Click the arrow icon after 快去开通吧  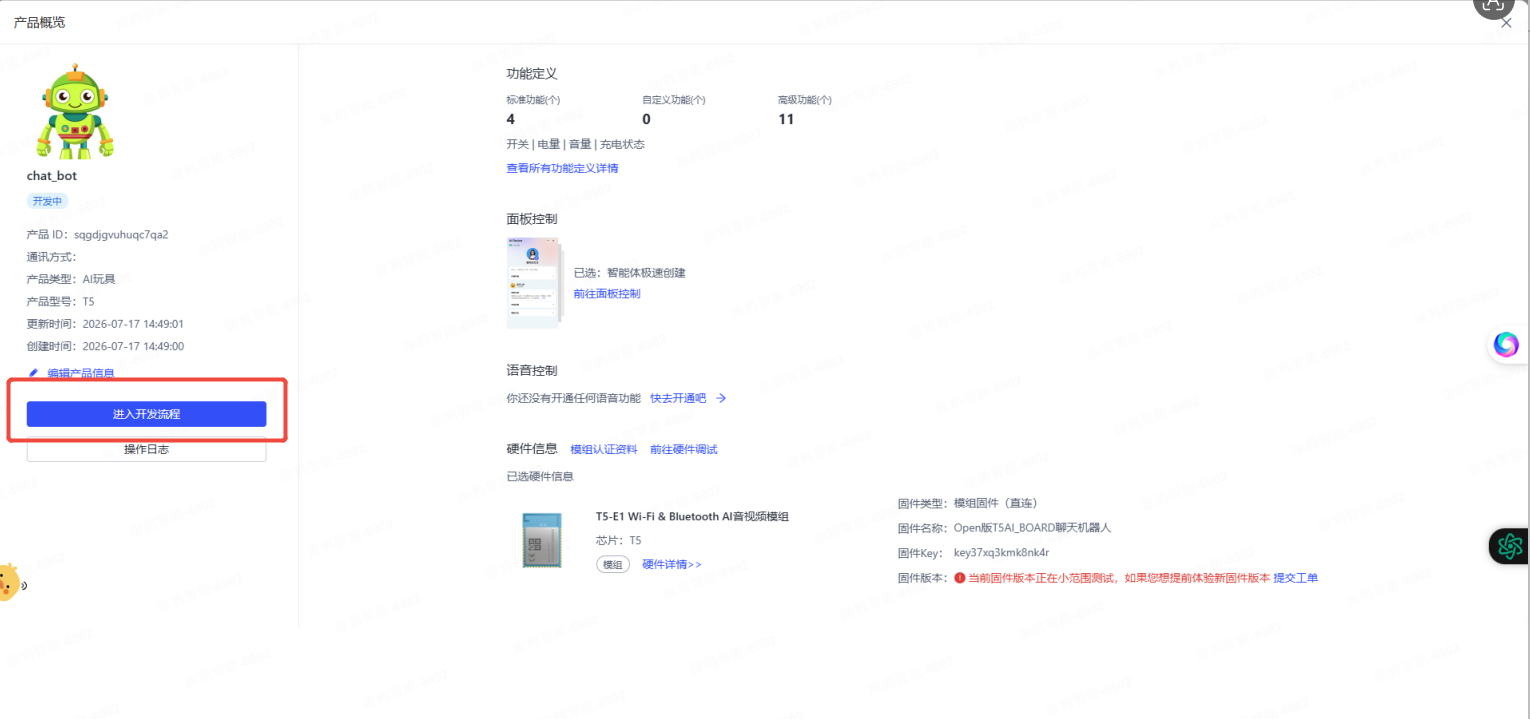pyautogui.click(x=721, y=398)
